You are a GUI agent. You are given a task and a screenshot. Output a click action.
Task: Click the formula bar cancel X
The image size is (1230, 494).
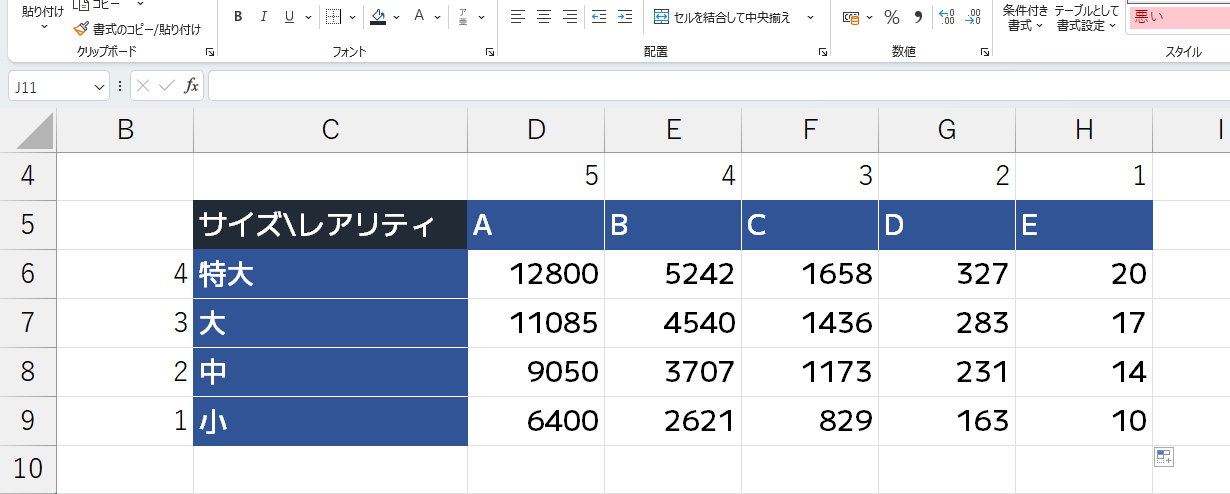pos(144,86)
